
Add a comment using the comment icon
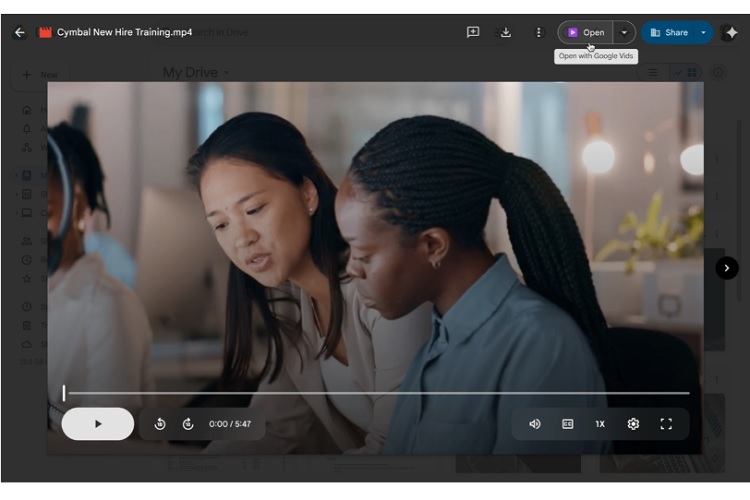(x=473, y=32)
